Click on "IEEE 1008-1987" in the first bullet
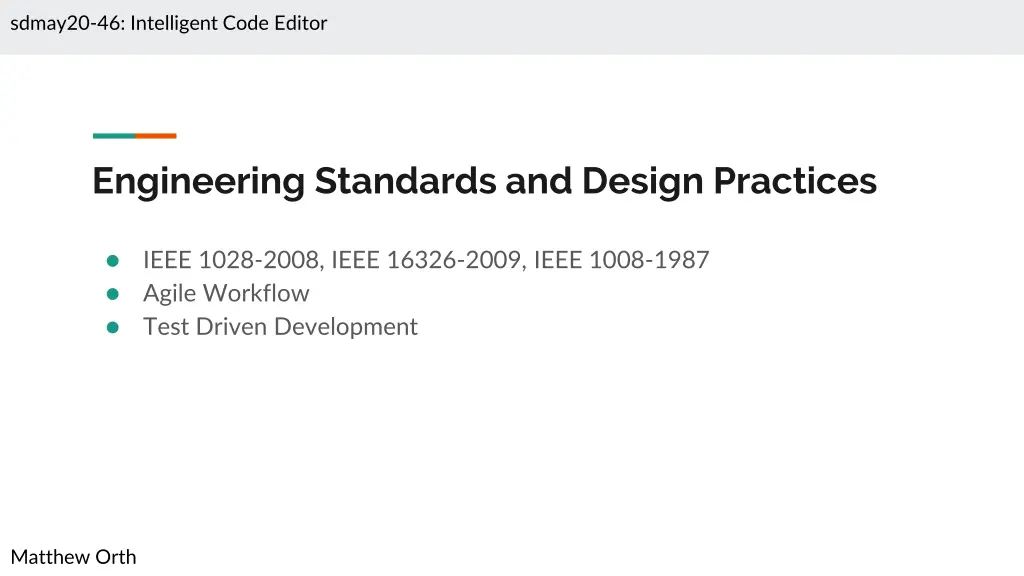Viewport: 1024px width, 576px height. coord(621,261)
